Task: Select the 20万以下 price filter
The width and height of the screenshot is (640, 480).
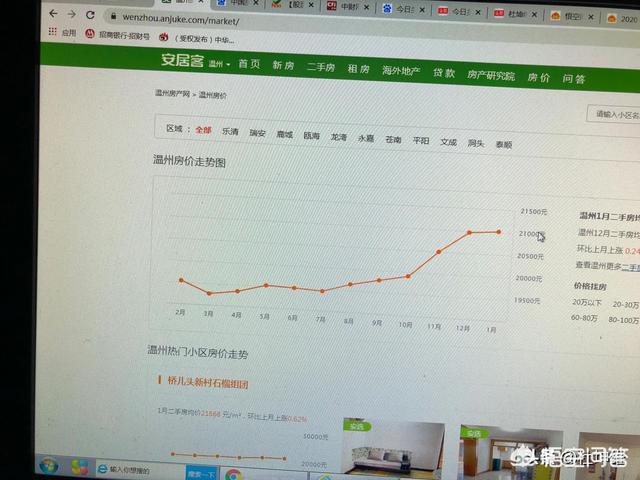Action: pyautogui.click(x=587, y=302)
